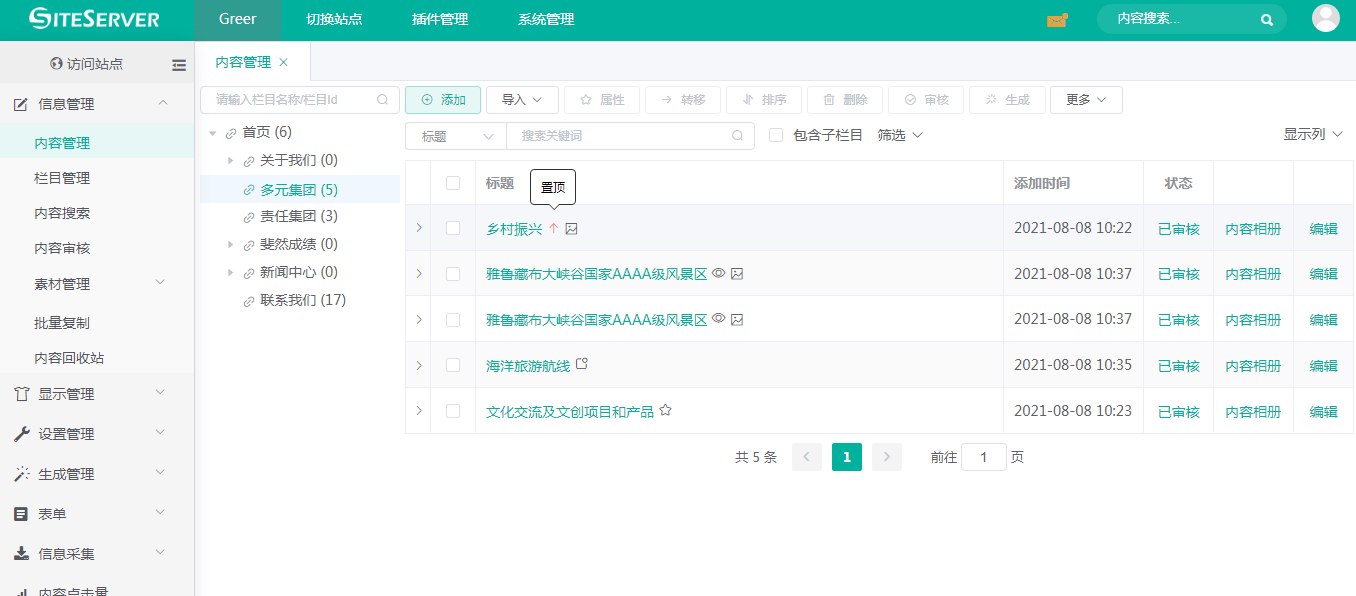Viewport: 1356px width, 596px height.
Task: Tick the checkbox for 海洋旅游航线 row
Action: (453, 366)
